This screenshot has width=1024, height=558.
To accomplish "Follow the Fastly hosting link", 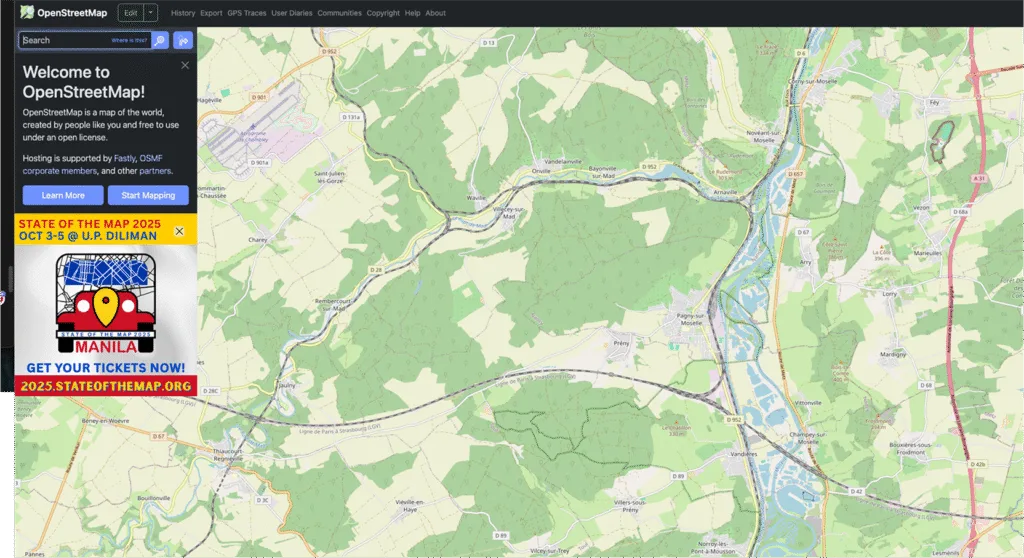I will 124,158.
